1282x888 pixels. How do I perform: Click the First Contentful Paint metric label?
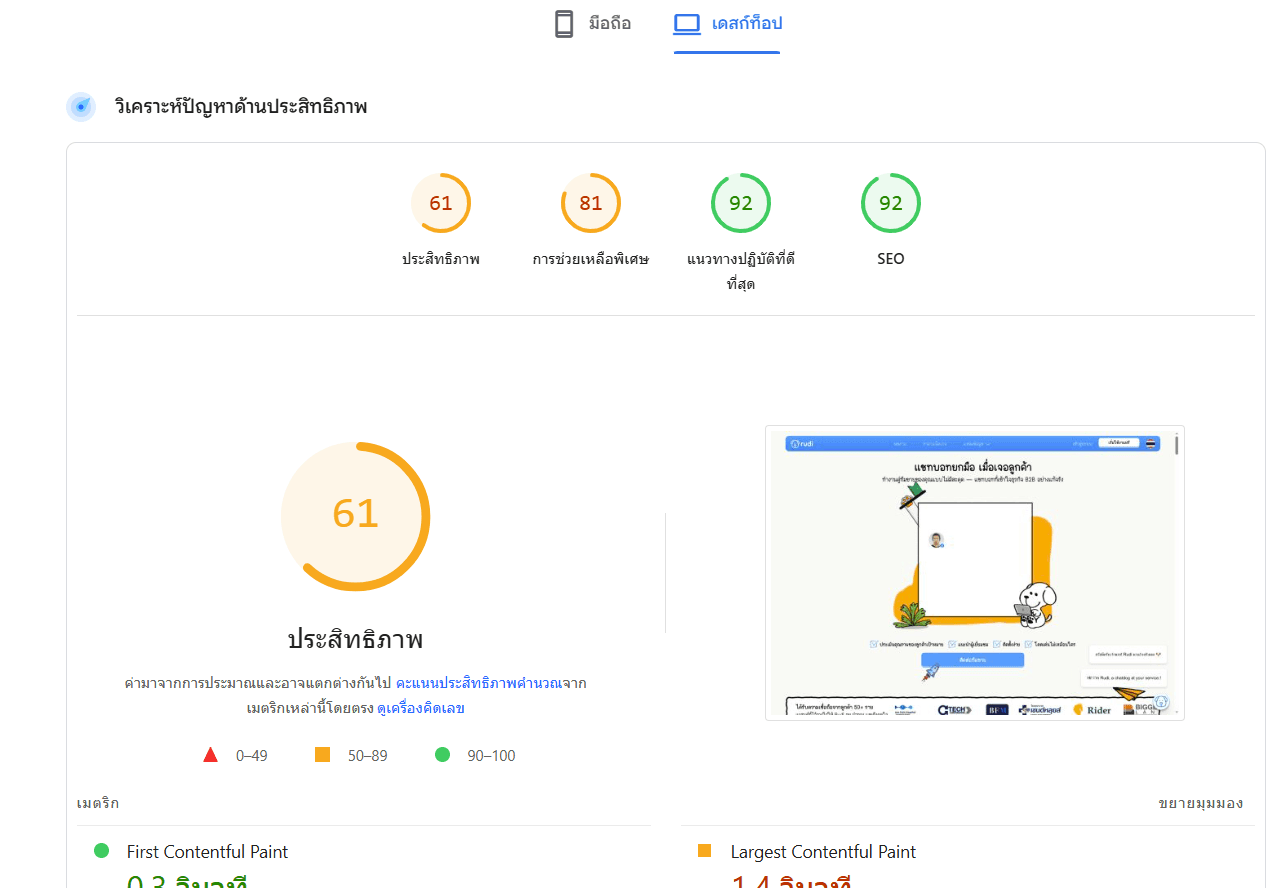207,852
